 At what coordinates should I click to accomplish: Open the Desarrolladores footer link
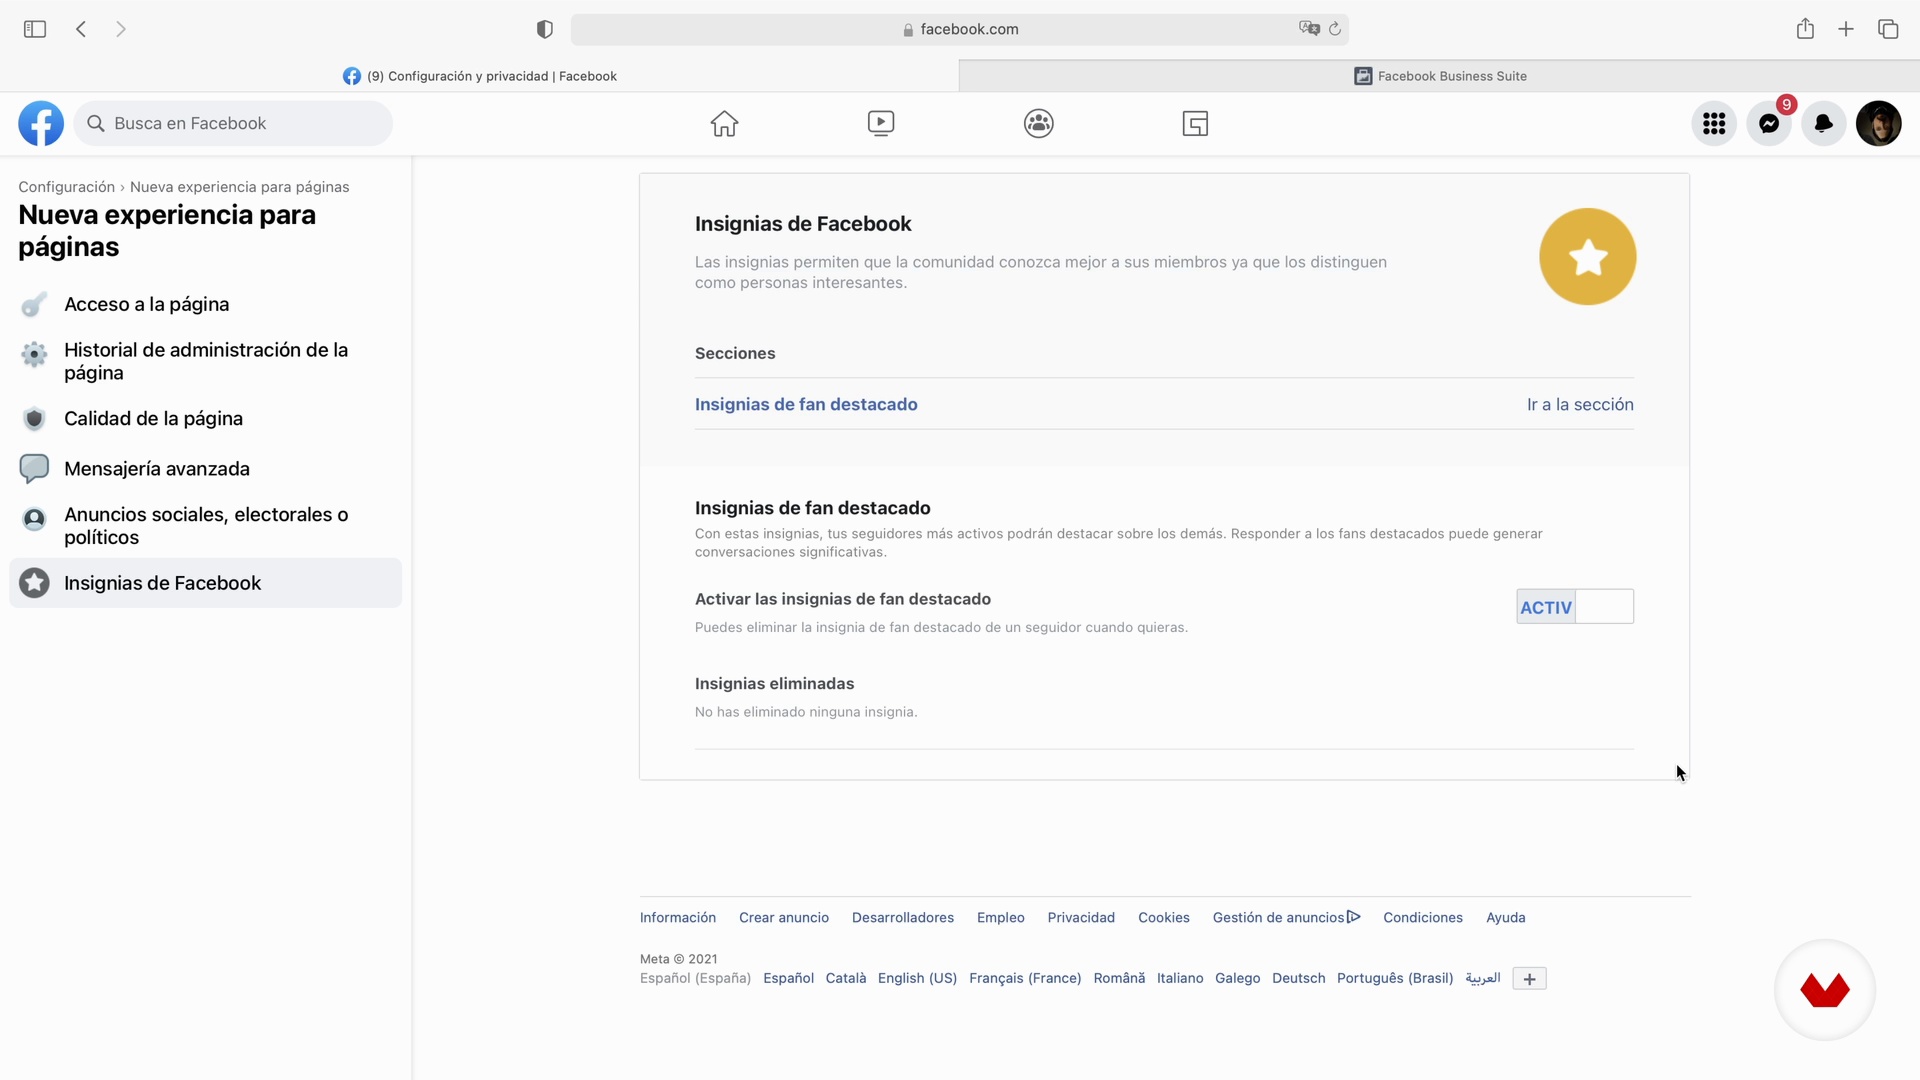pyautogui.click(x=903, y=917)
